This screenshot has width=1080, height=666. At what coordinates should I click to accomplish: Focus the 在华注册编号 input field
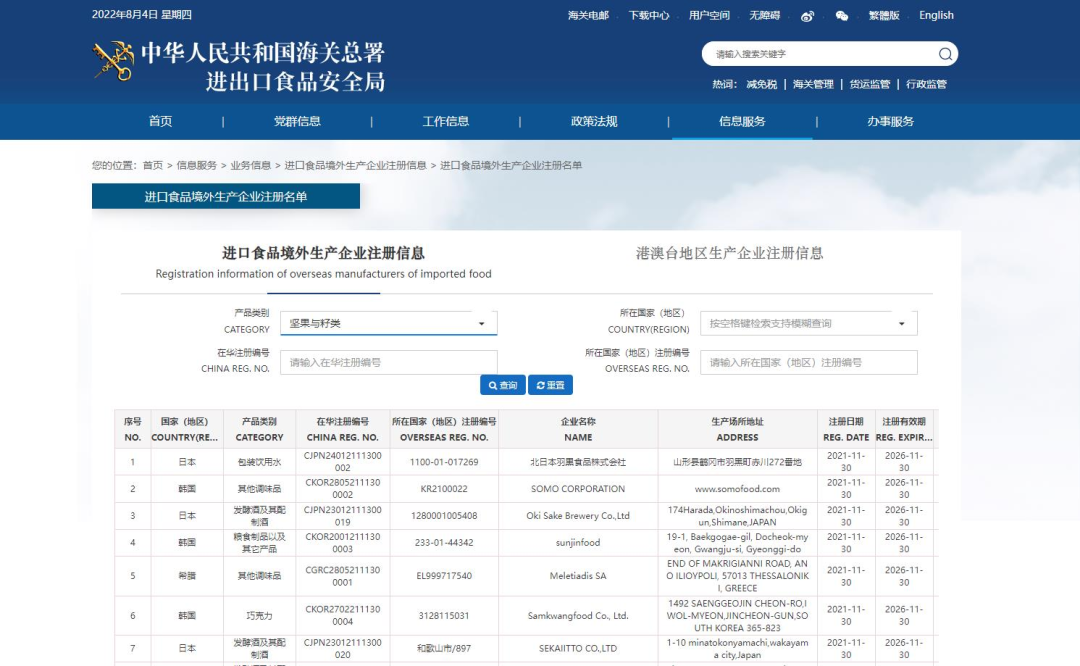388,362
